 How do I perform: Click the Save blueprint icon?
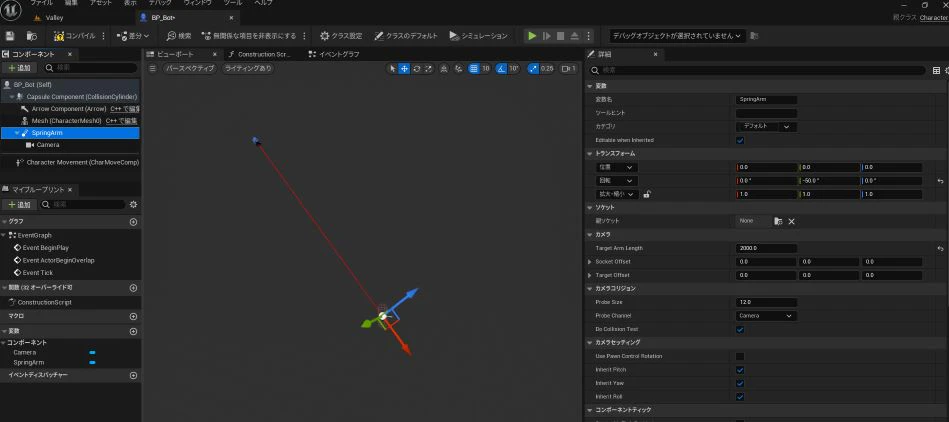[10, 36]
